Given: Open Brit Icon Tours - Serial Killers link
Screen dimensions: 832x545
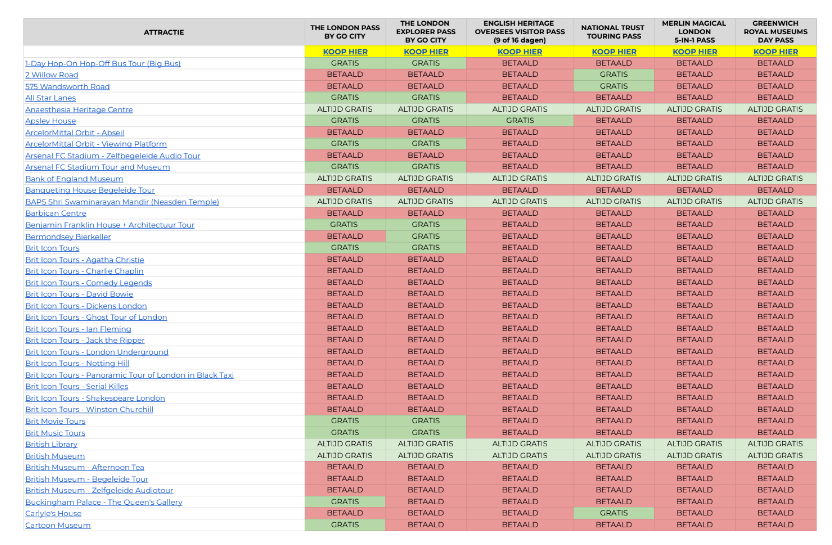Looking at the screenshot, I should 76,386.
